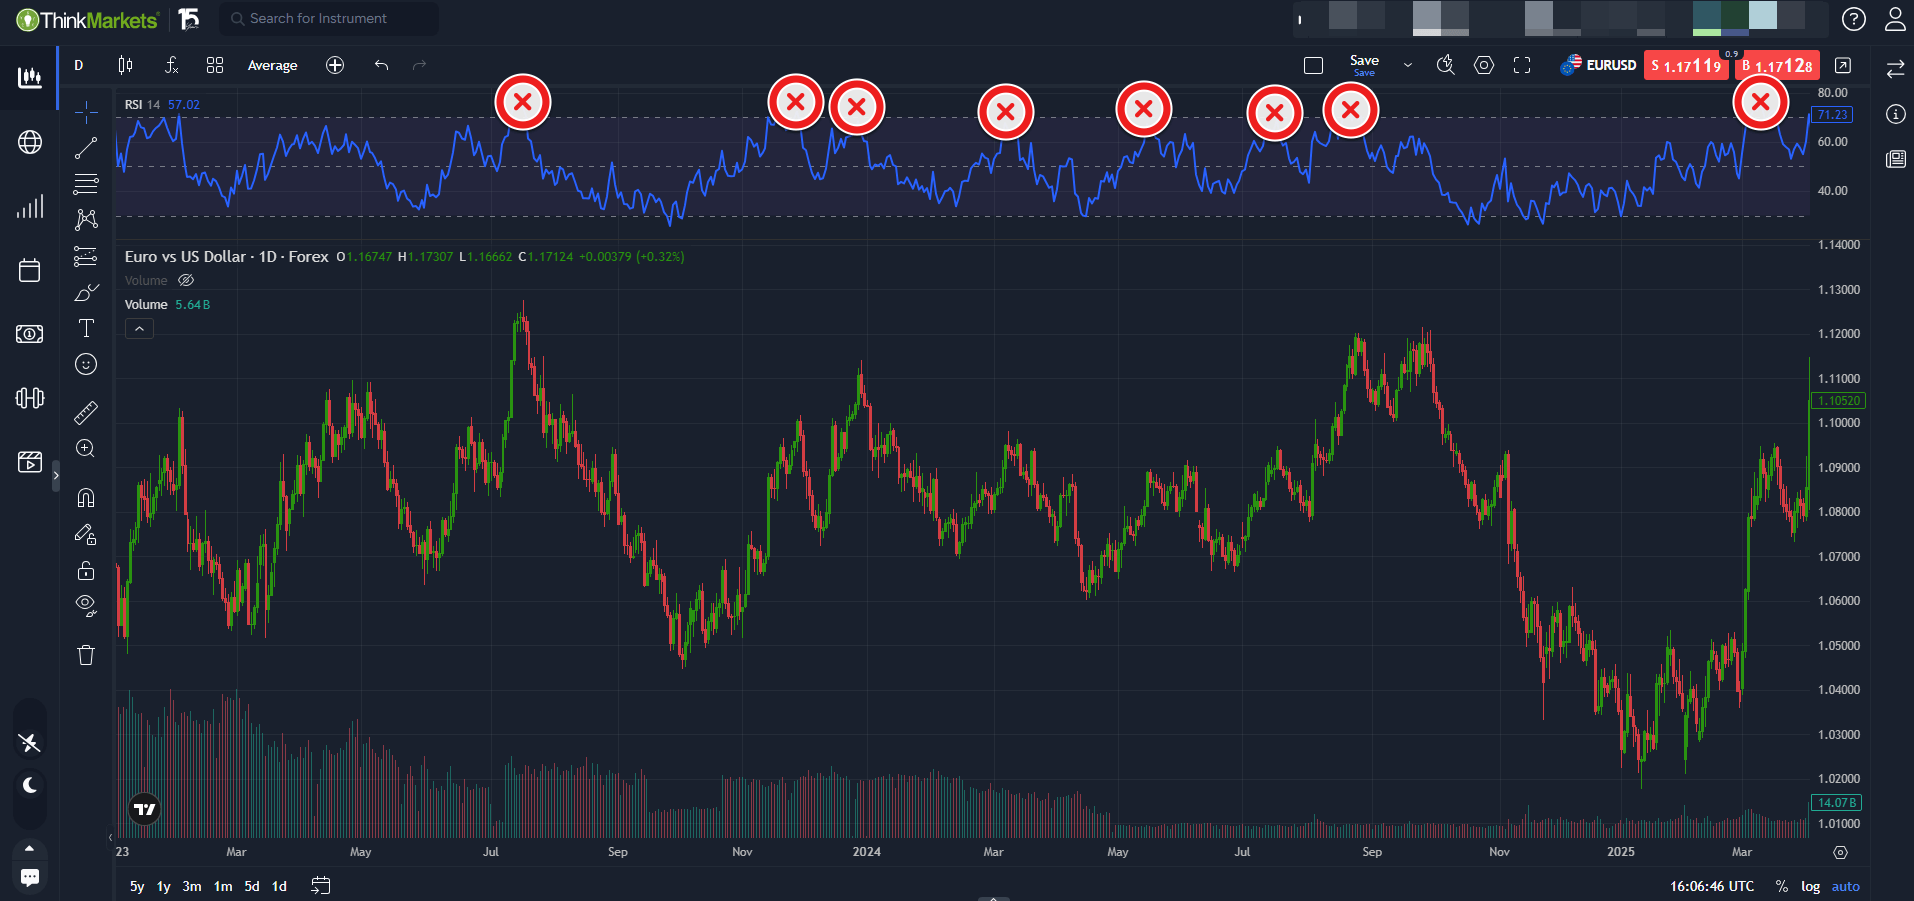Click the Sell 1.17119 button
The height and width of the screenshot is (901, 1914).
tap(1686, 65)
